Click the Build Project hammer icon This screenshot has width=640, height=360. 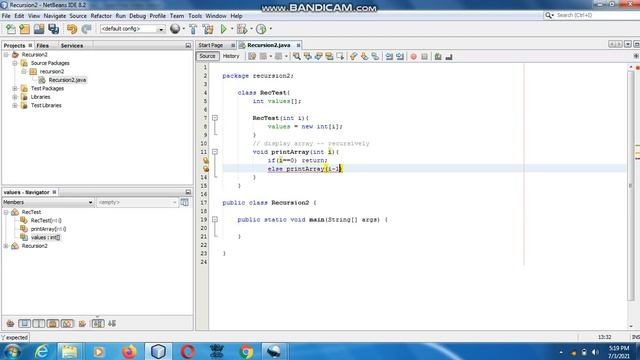pyautogui.click(x=193, y=29)
